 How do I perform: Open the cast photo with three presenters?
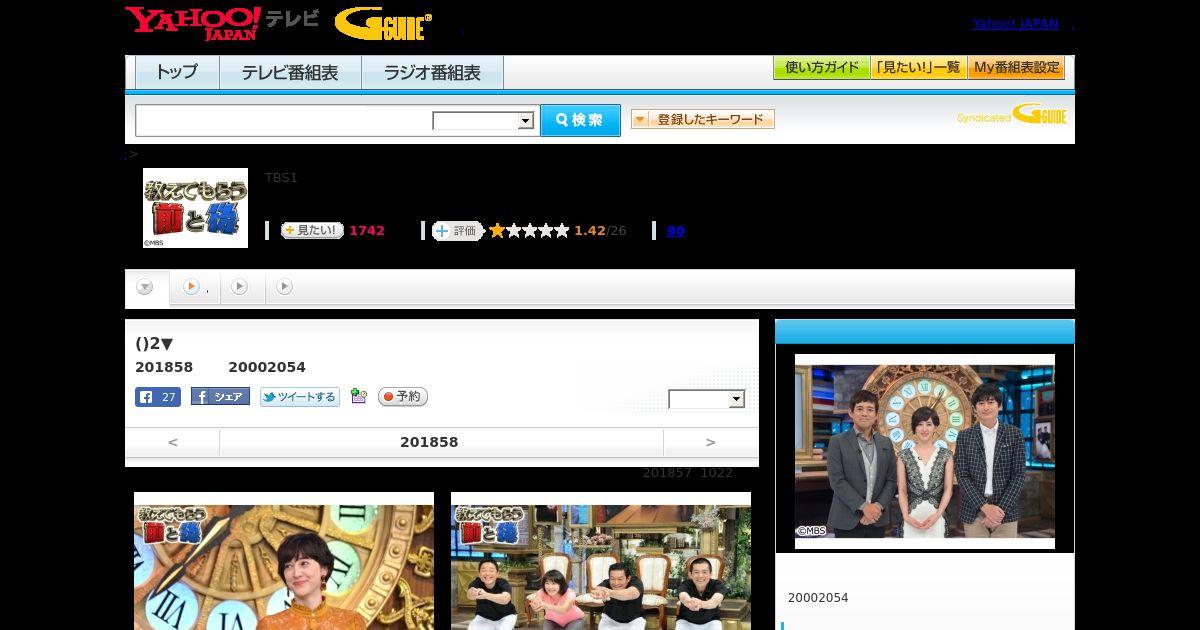pos(925,451)
